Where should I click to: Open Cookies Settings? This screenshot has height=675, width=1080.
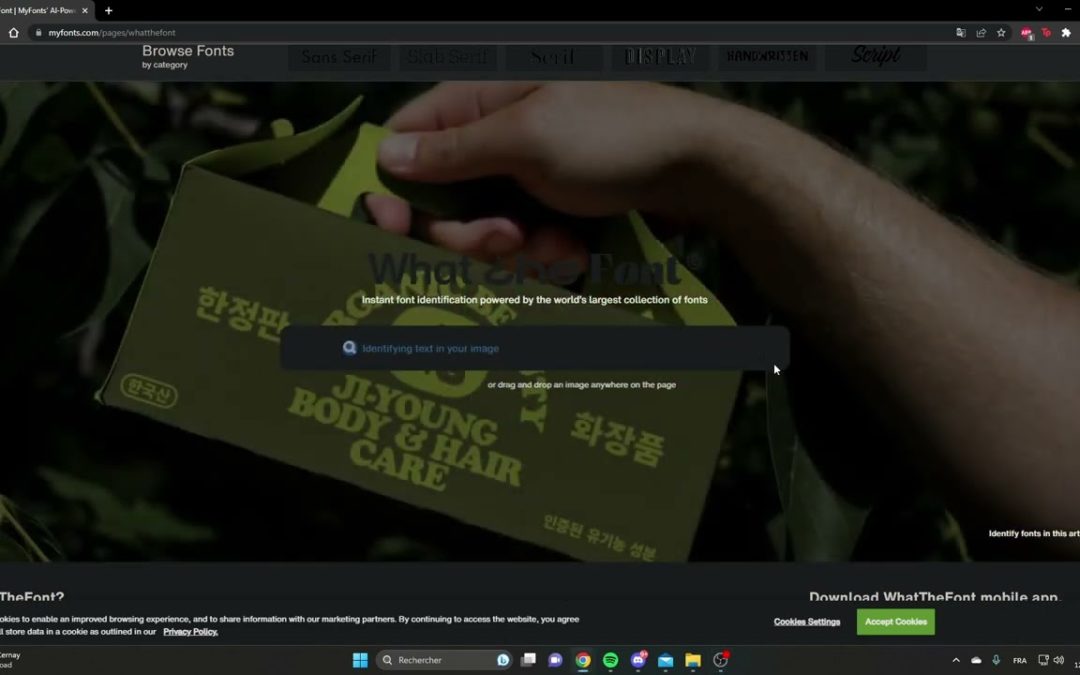pyautogui.click(x=807, y=621)
